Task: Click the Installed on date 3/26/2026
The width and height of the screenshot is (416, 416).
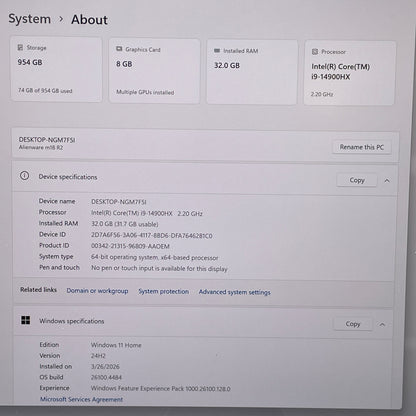Action: tap(105, 366)
